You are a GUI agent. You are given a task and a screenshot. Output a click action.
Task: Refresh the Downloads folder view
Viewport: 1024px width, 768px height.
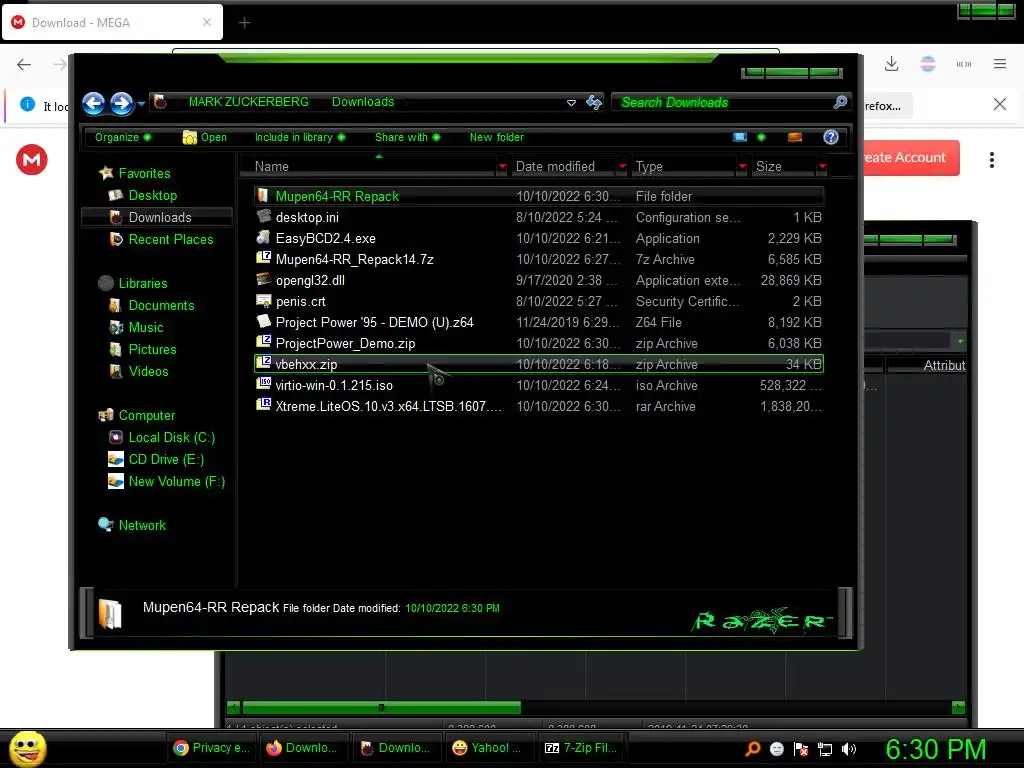(x=594, y=102)
